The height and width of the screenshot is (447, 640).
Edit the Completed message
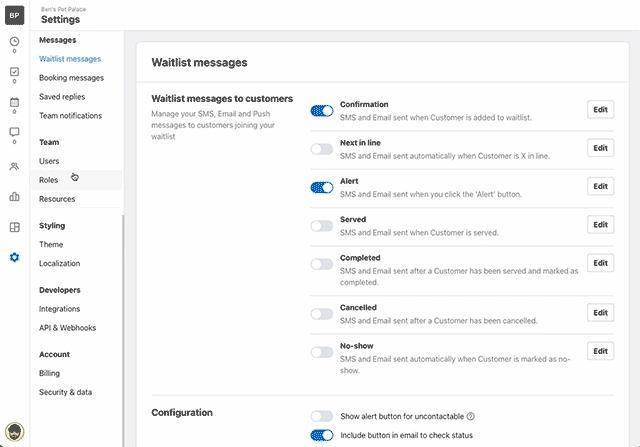click(x=600, y=263)
